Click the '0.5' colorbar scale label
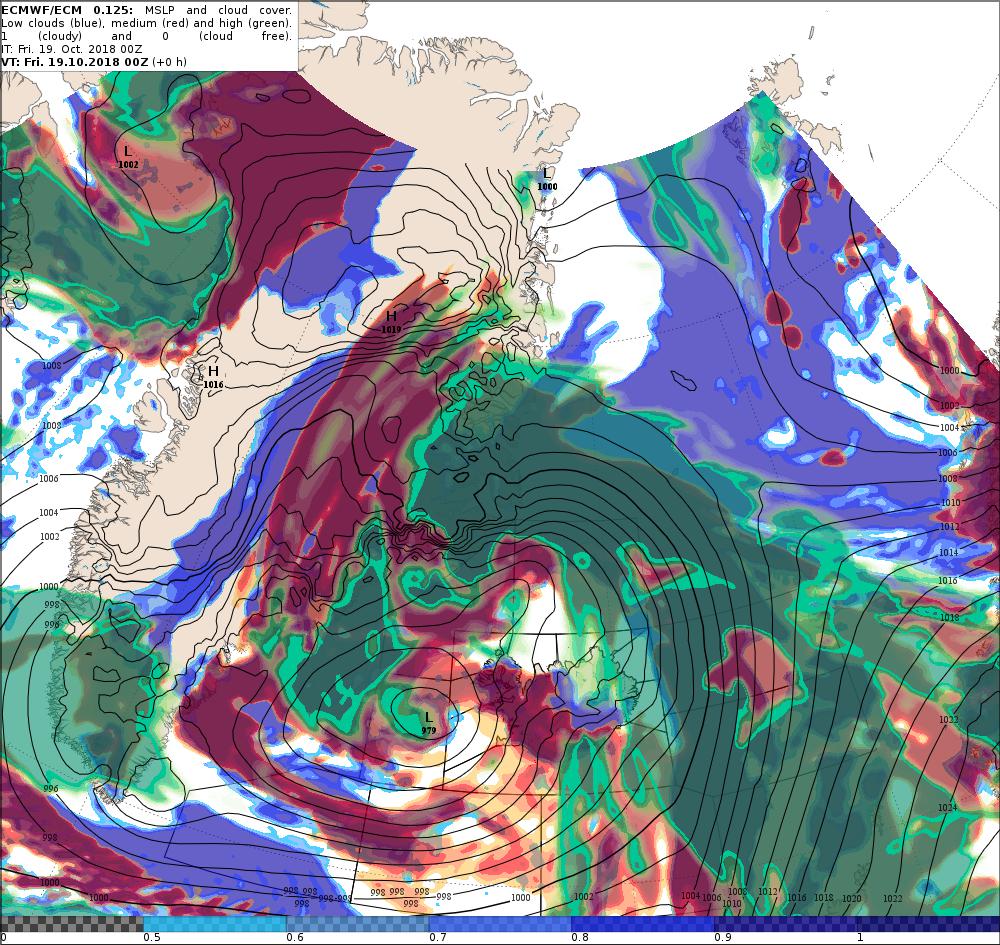The image size is (1000, 945). pyautogui.click(x=152, y=937)
